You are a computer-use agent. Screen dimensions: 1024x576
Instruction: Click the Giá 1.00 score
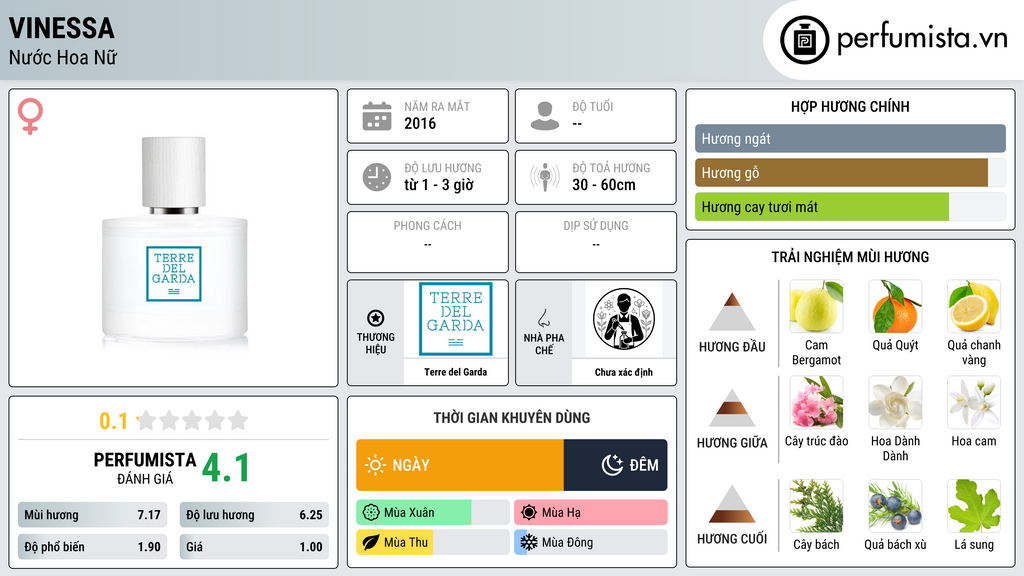tap(254, 547)
